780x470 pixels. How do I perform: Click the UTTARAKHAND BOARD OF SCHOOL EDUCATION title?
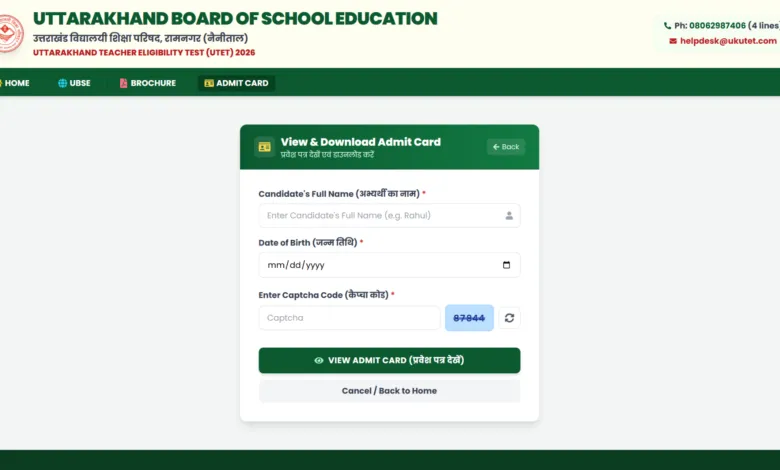pos(235,18)
